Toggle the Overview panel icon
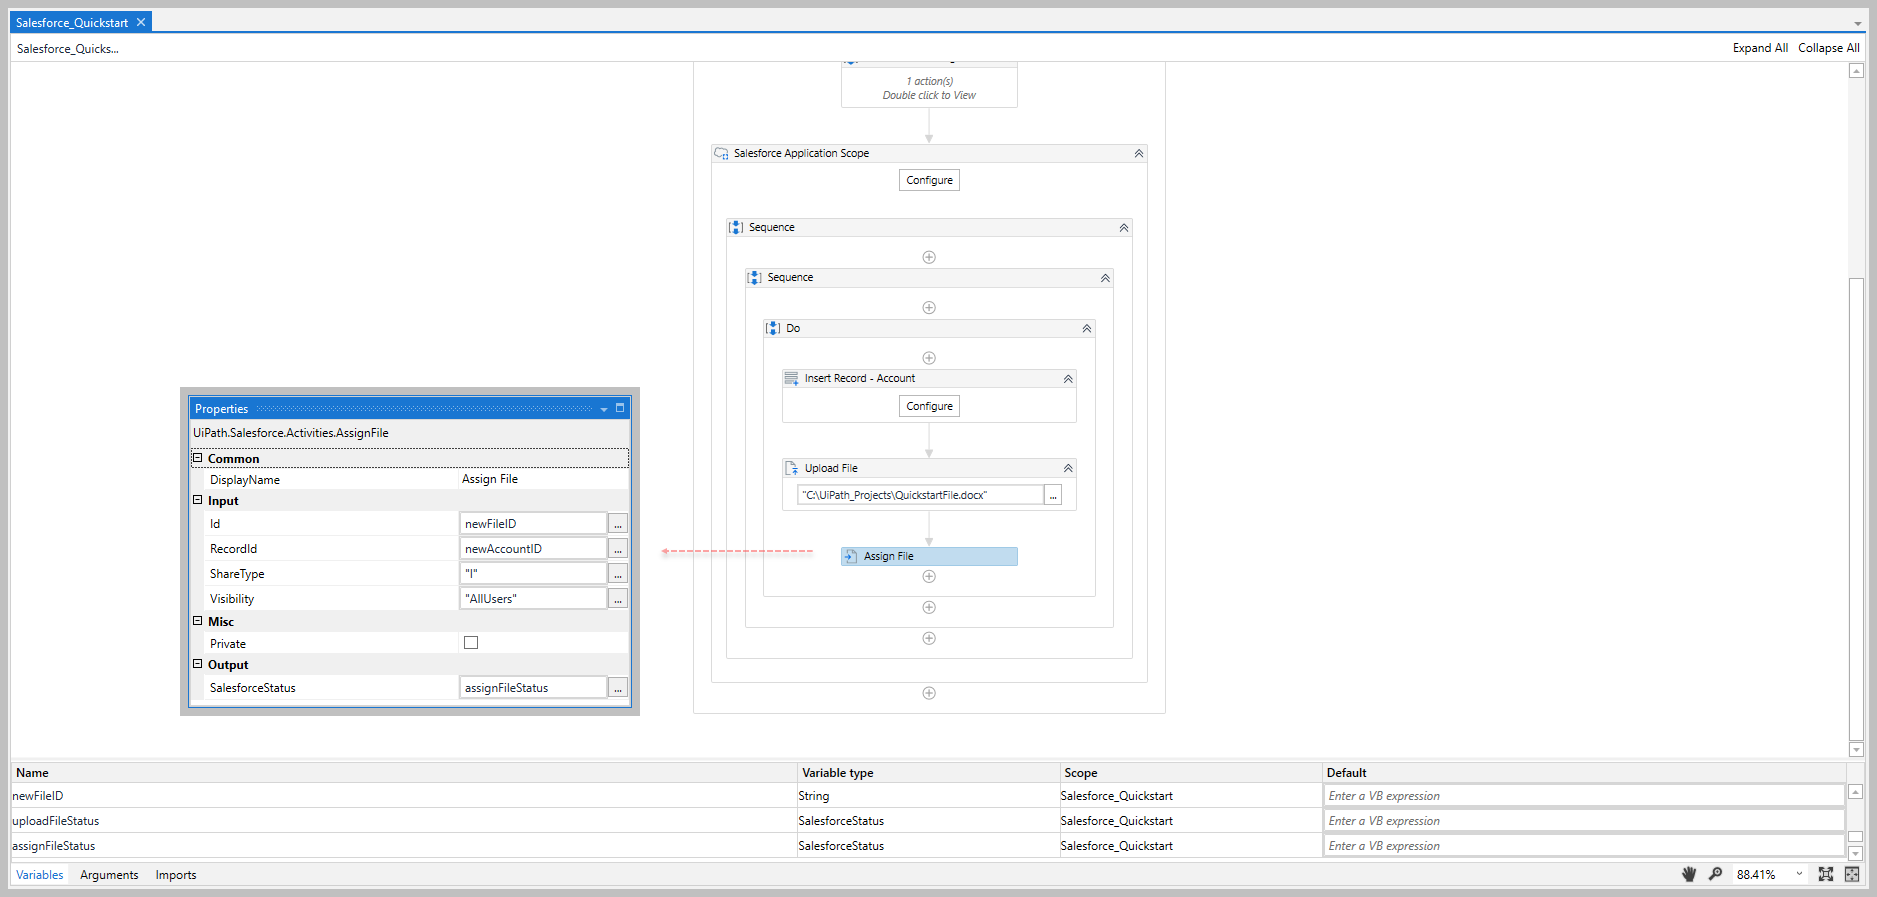This screenshot has width=1877, height=897. point(1852,874)
